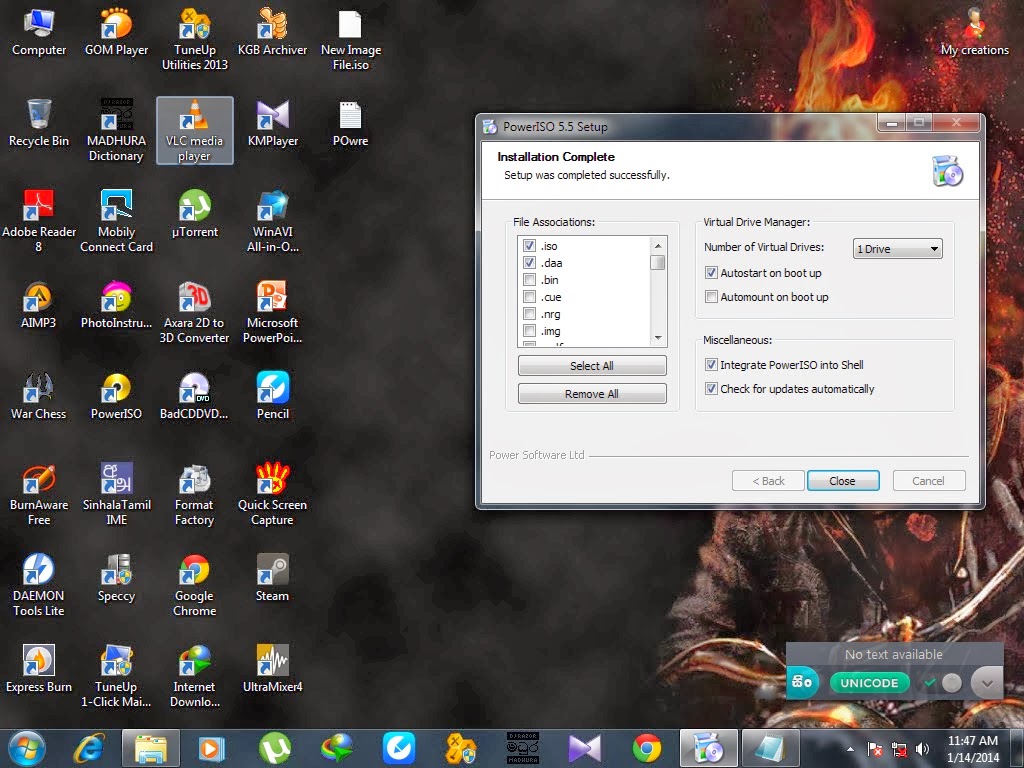Show hidden system tray icons
The width and height of the screenshot is (1024, 768).
point(850,749)
